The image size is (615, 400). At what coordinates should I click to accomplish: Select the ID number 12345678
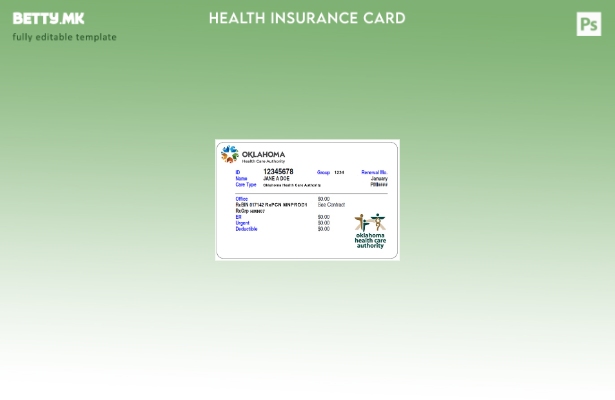coord(278,172)
